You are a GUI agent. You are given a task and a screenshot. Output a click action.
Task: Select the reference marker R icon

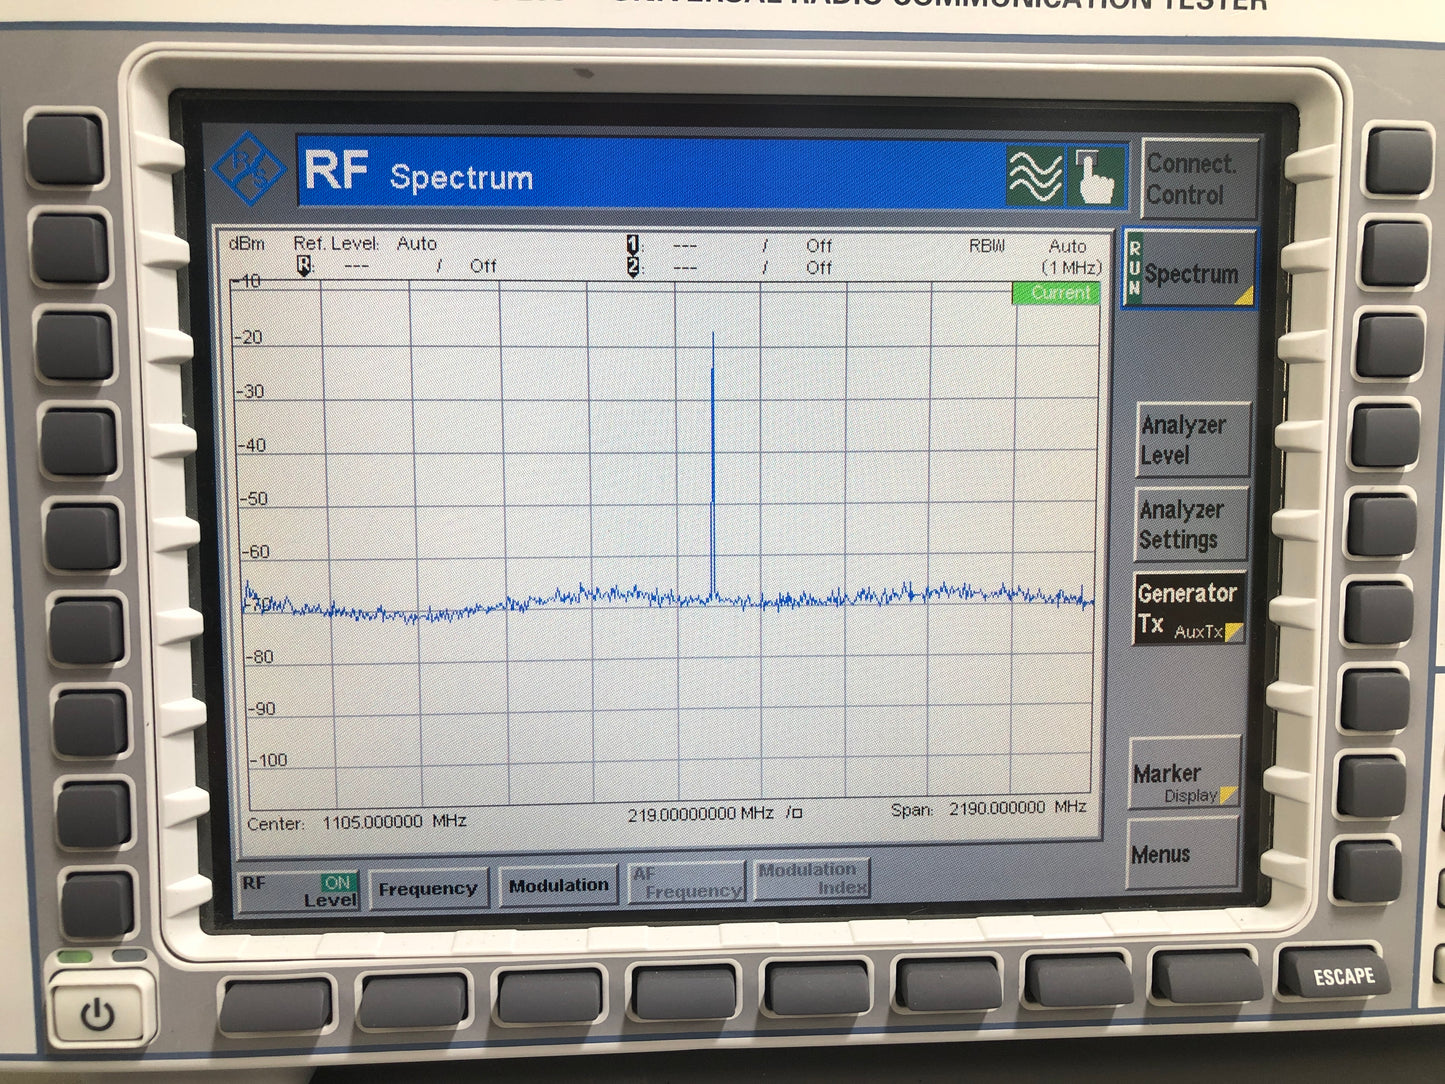[x=305, y=265]
